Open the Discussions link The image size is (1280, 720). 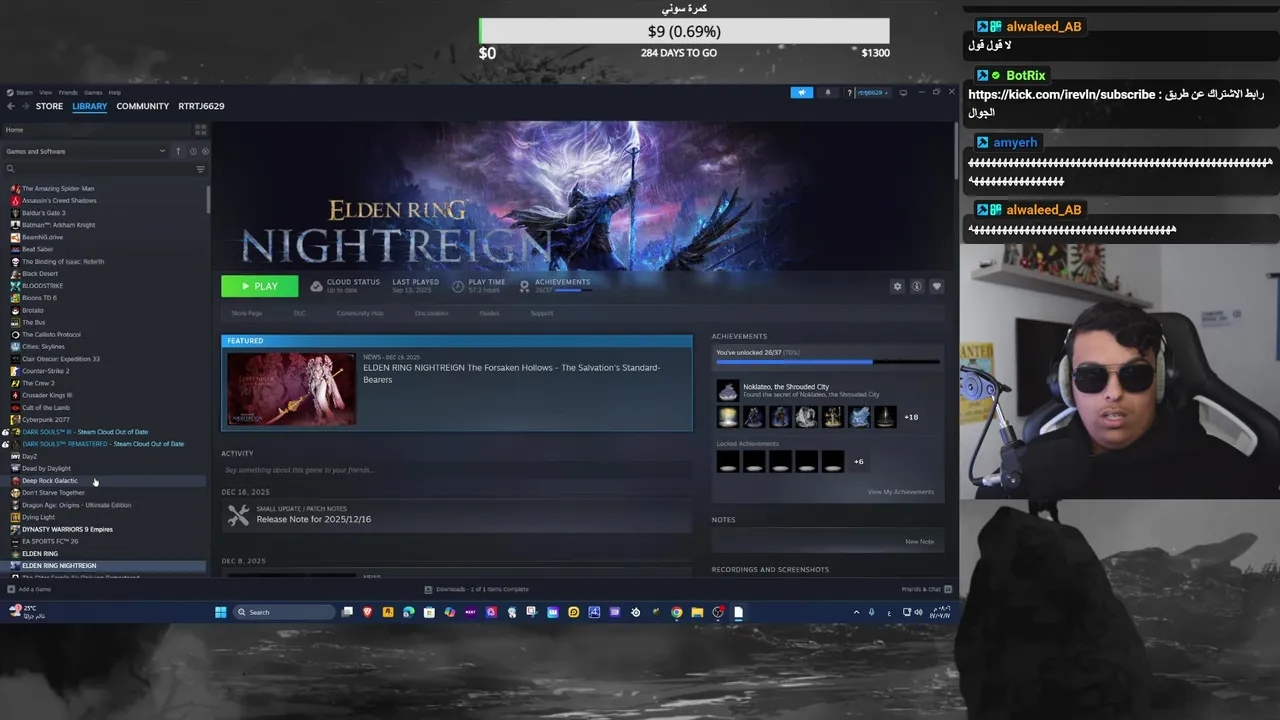point(431,313)
